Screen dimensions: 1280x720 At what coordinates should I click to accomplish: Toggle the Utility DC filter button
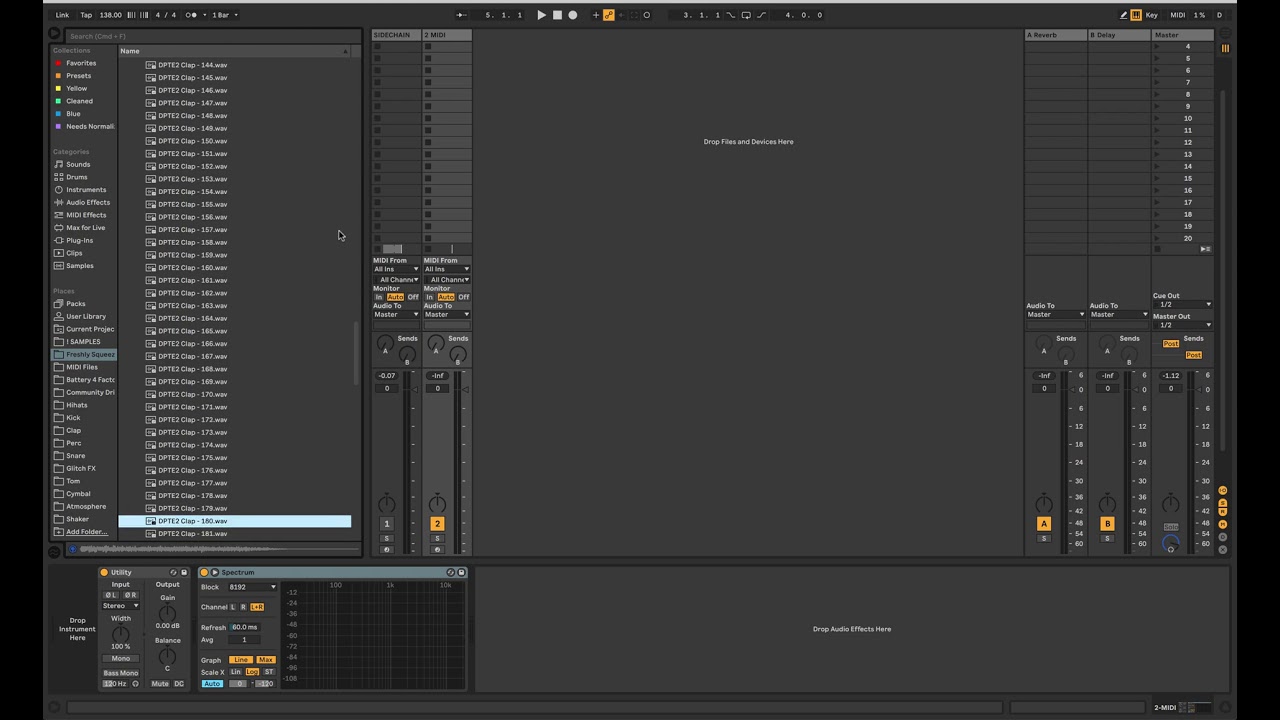pyautogui.click(x=179, y=684)
